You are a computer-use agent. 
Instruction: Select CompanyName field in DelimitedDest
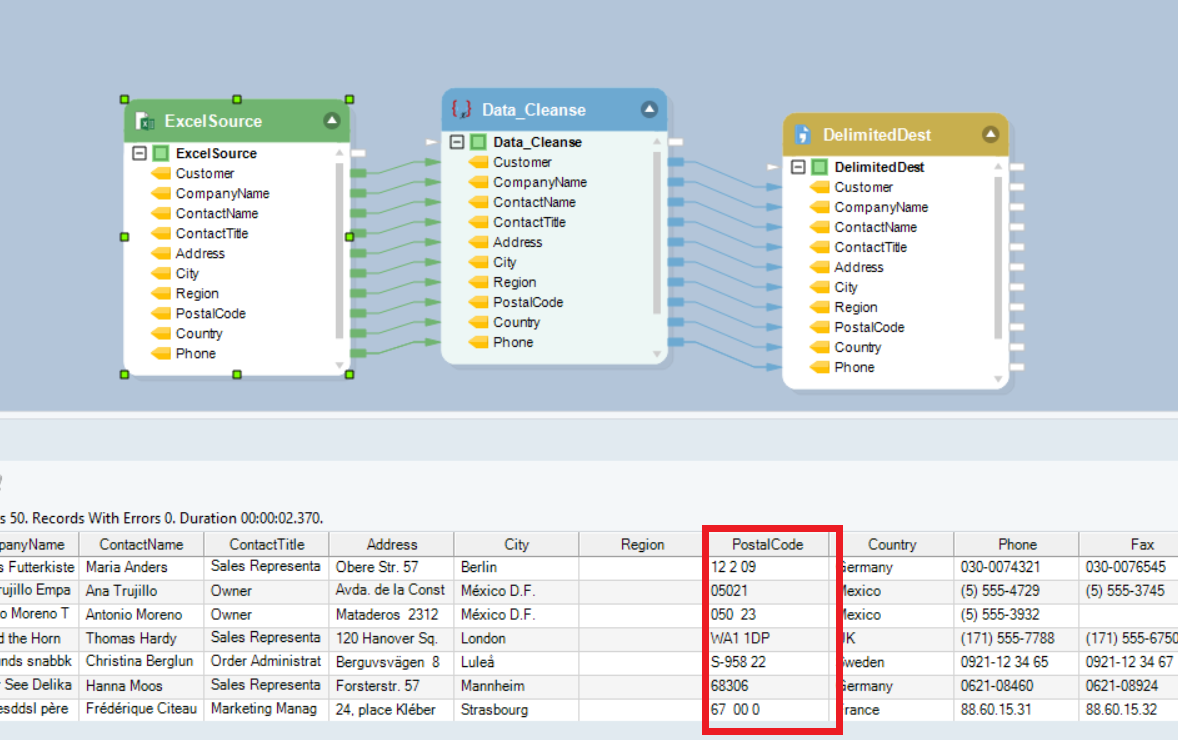[x=880, y=207]
